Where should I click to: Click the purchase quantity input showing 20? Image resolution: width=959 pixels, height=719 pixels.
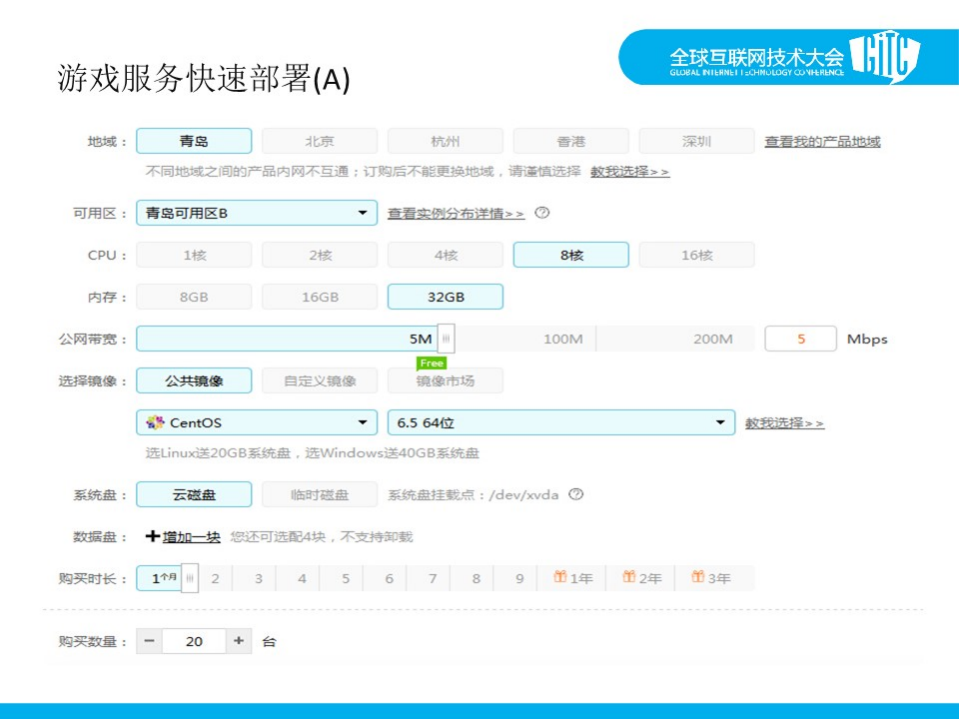pyautogui.click(x=196, y=640)
